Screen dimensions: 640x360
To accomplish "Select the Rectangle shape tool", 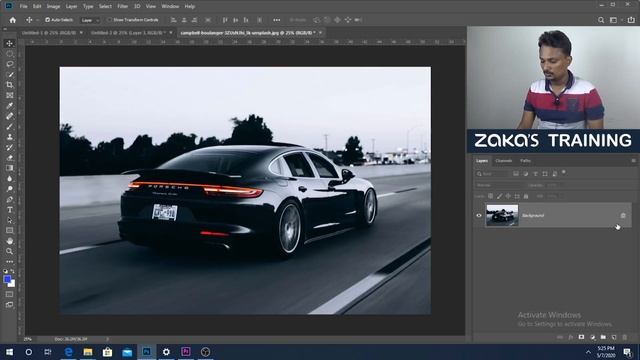I will (x=9, y=231).
